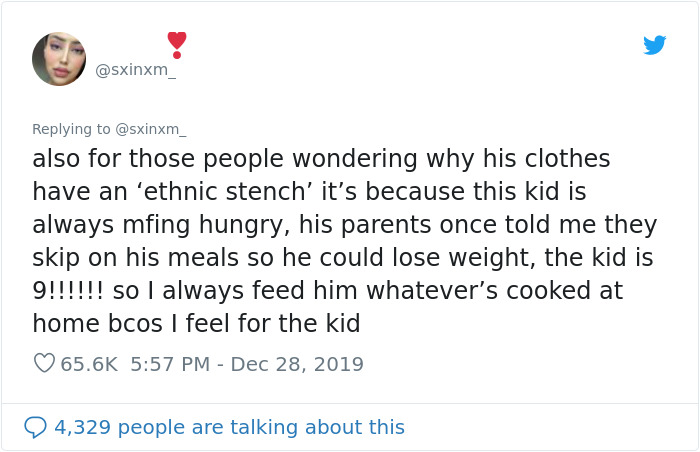Click @sxinxm_ in the Replying to line

tap(151, 129)
